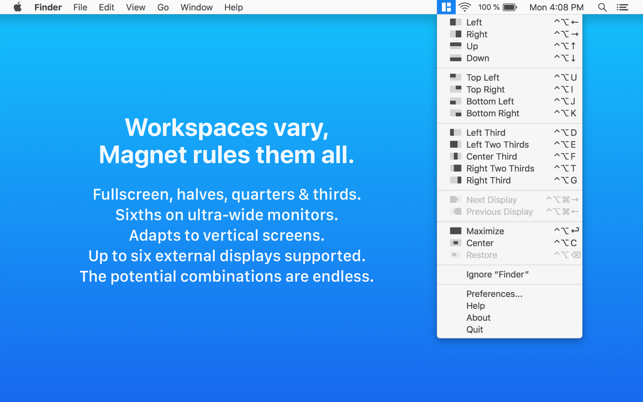Open the Finder File menu
Image resolution: width=643 pixels, height=402 pixels.
[80, 7]
